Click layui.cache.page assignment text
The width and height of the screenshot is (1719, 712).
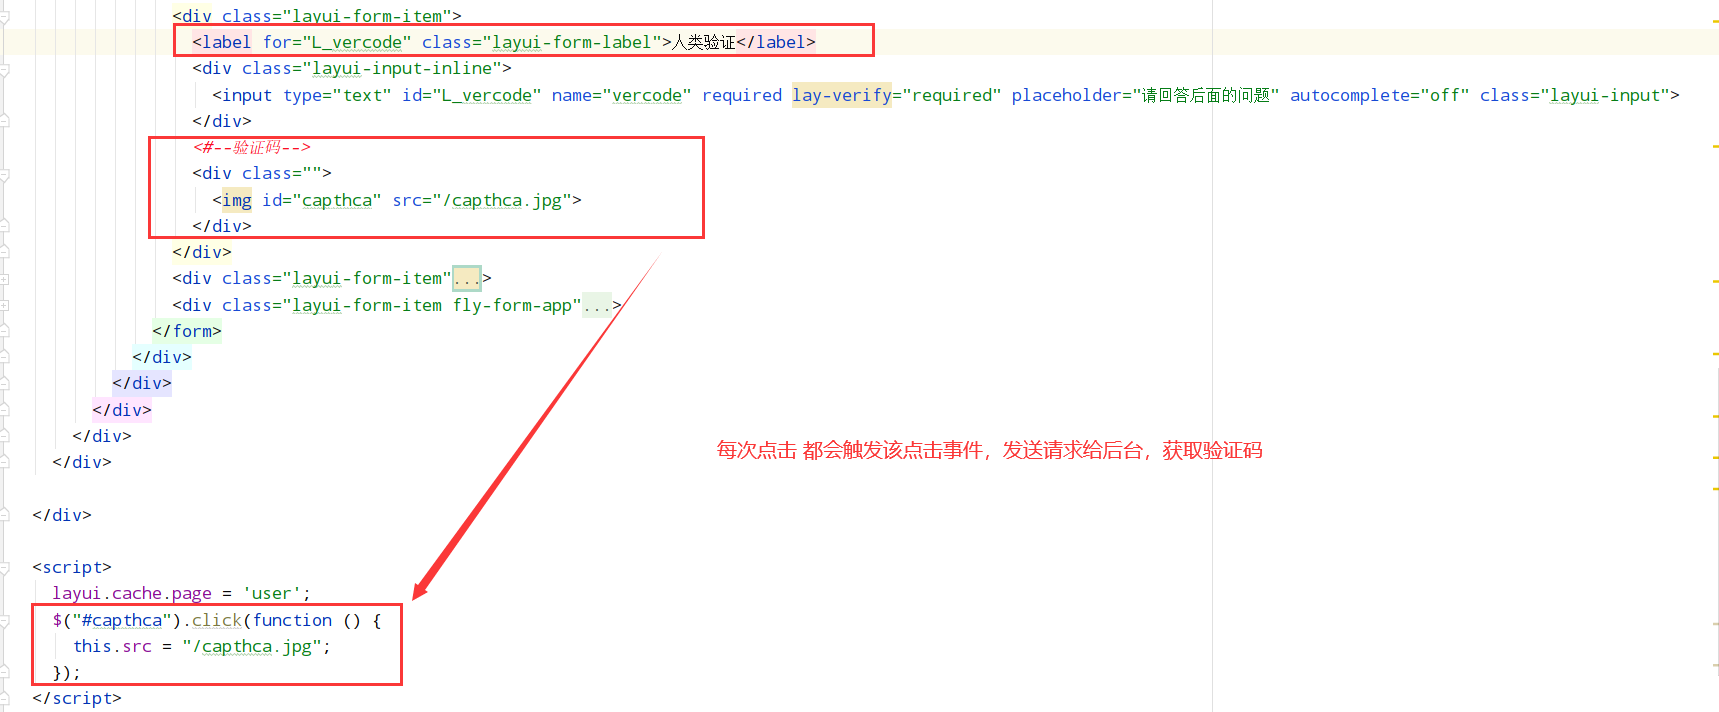click(x=132, y=593)
